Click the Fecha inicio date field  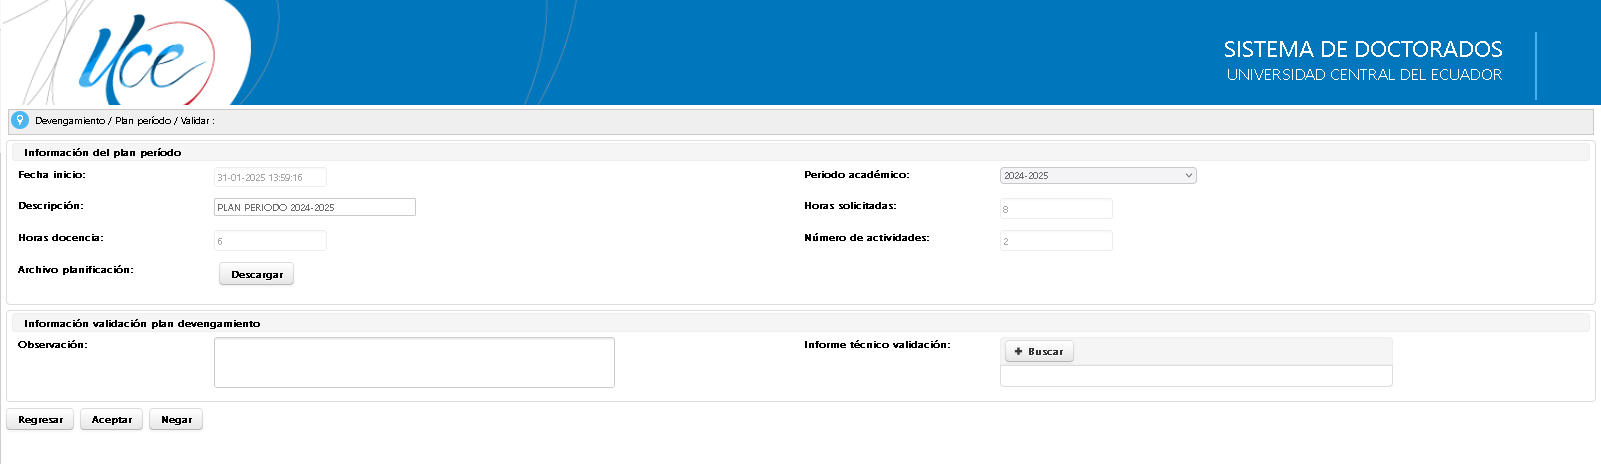(270, 177)
